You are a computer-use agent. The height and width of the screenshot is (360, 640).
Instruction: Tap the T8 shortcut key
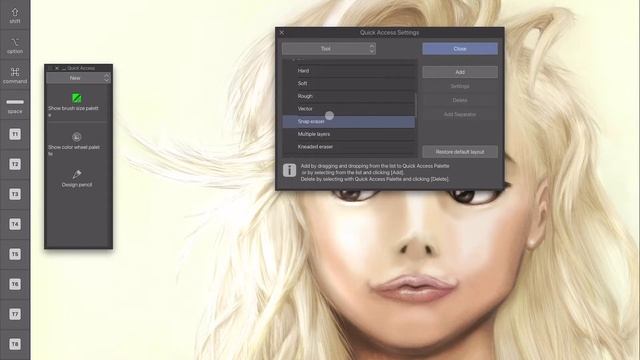pos(15,344)
